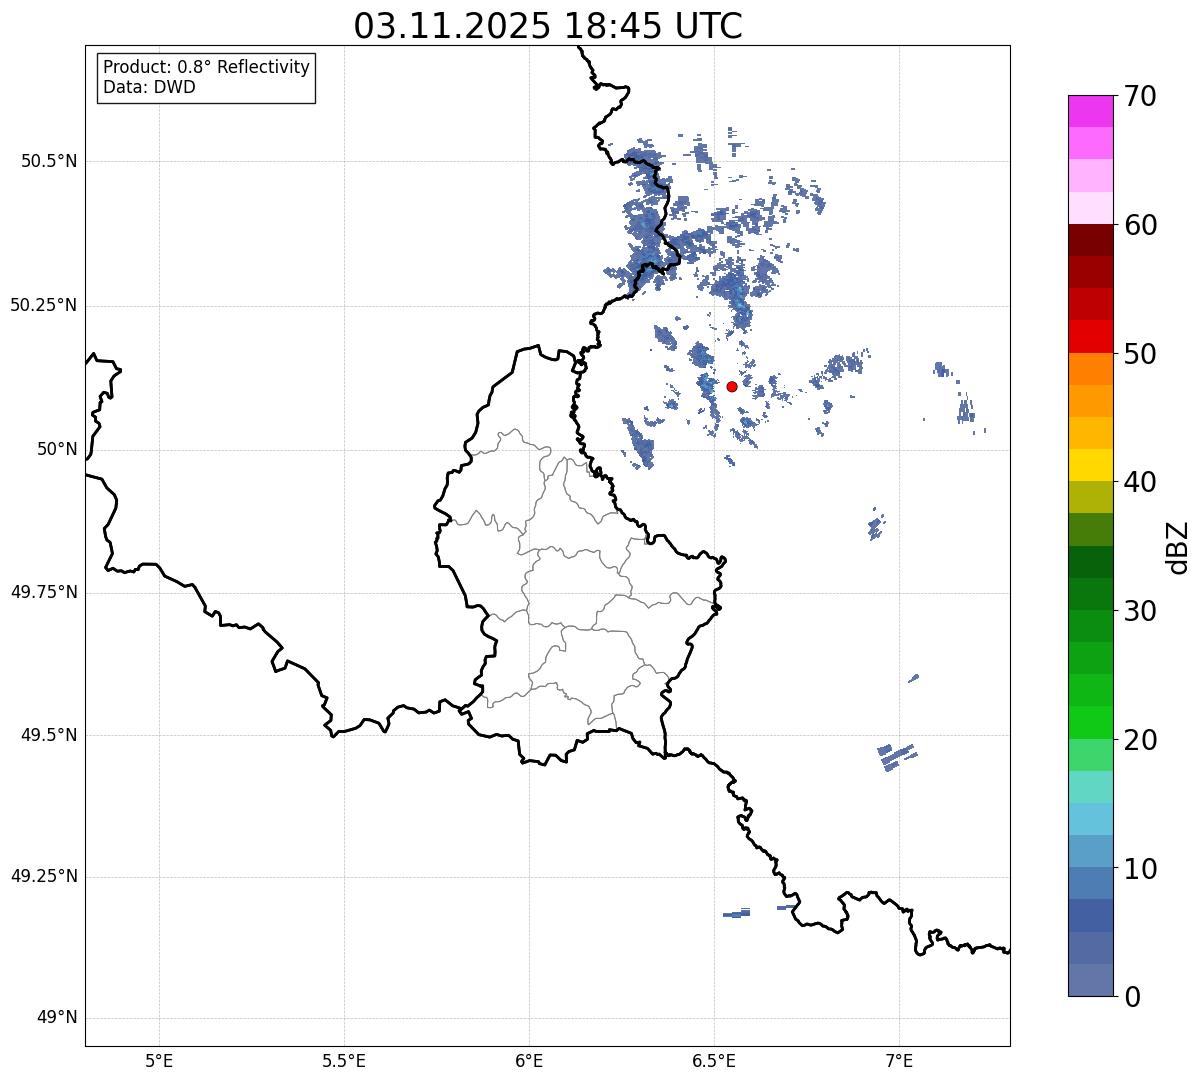Viewport: 1202px width, 1081px height.
Task: Click the dark maroon band below 60
Action: click(x=1084, y=240)
